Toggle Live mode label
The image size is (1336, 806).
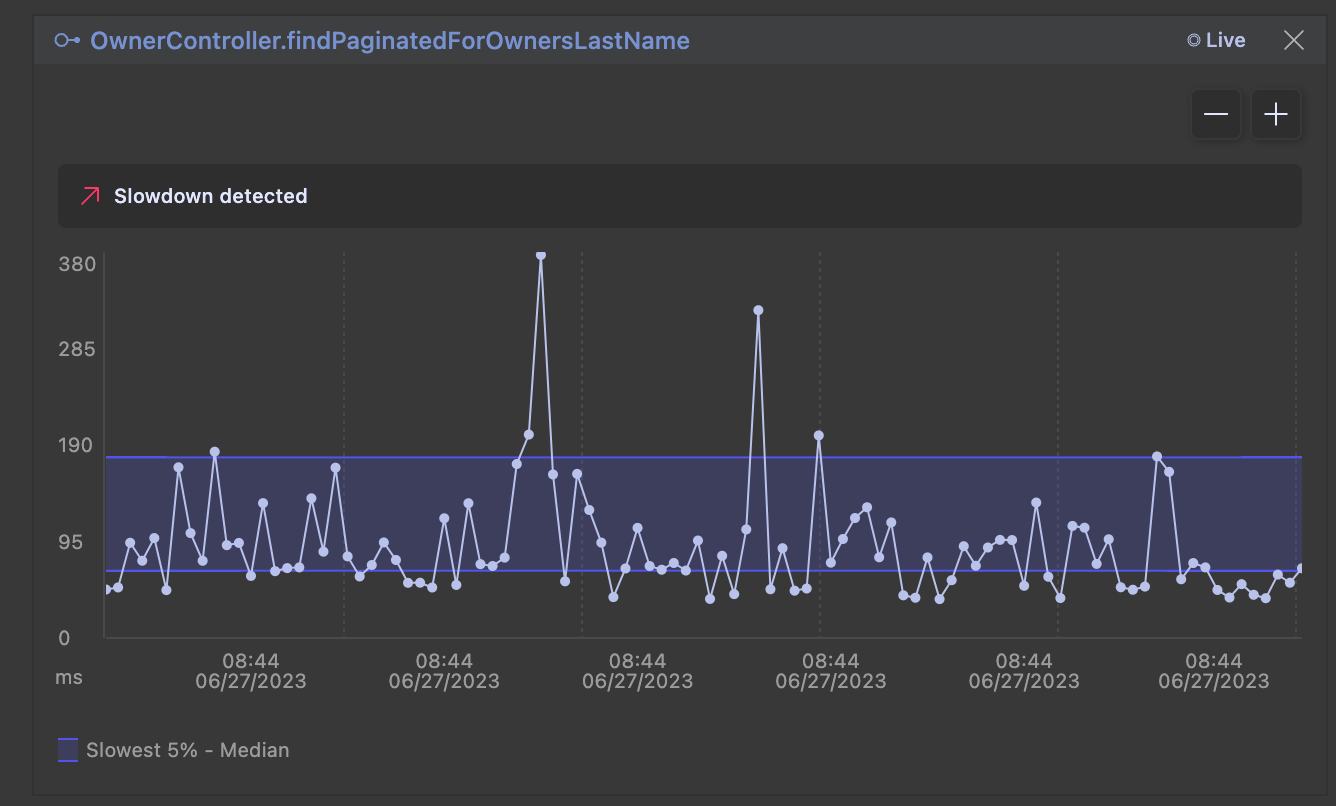[1226, 41]
